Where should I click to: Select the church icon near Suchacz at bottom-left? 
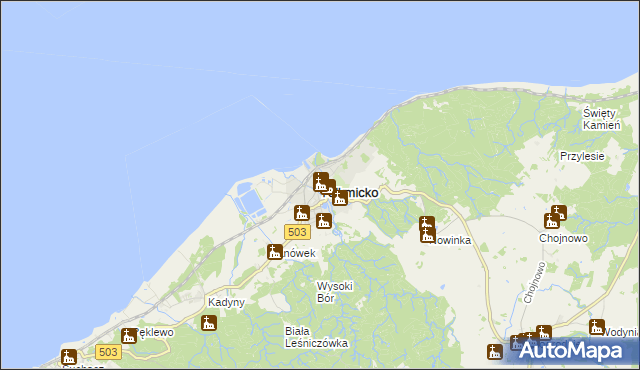69,357
